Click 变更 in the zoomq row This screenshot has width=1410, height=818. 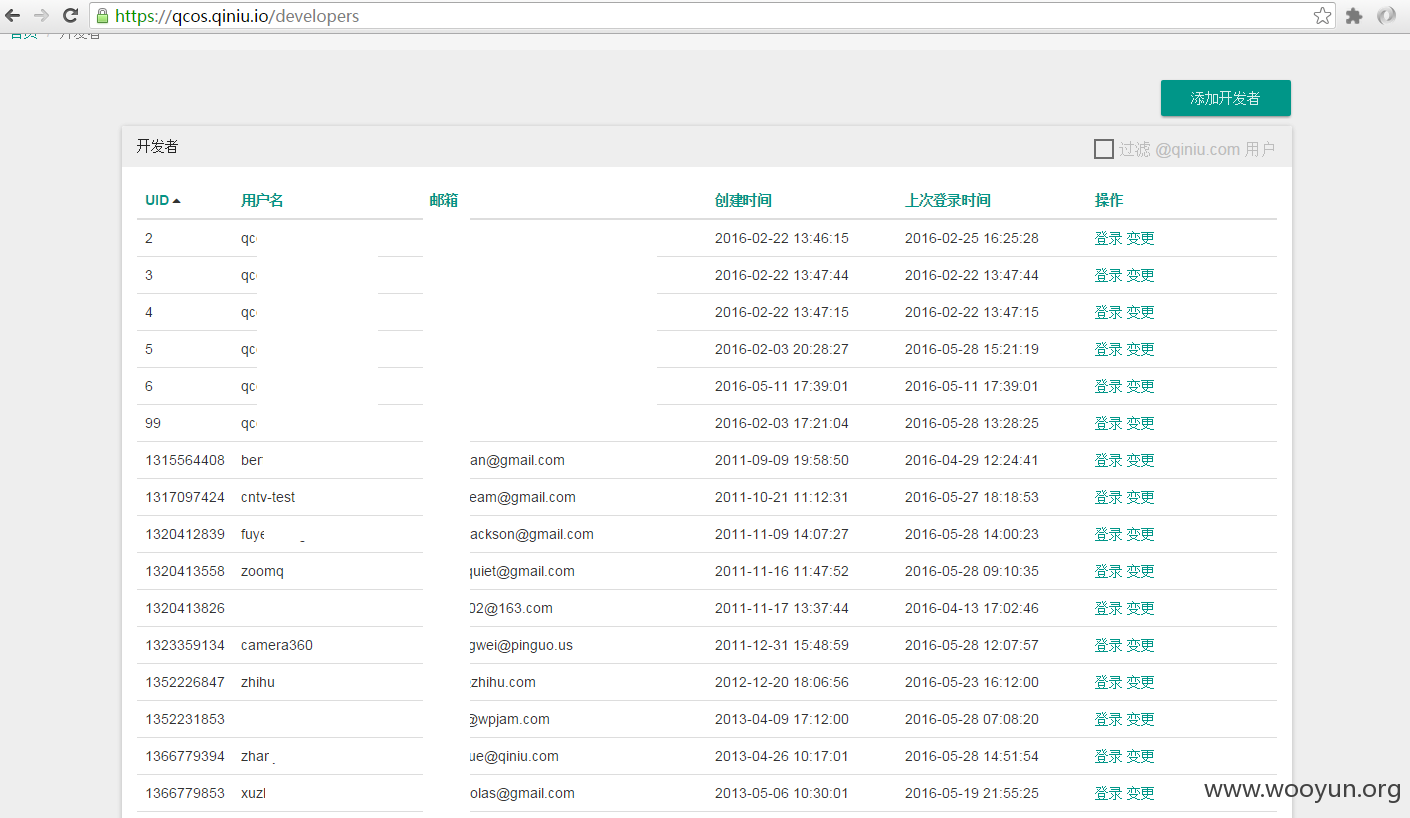click(1141, 571)
